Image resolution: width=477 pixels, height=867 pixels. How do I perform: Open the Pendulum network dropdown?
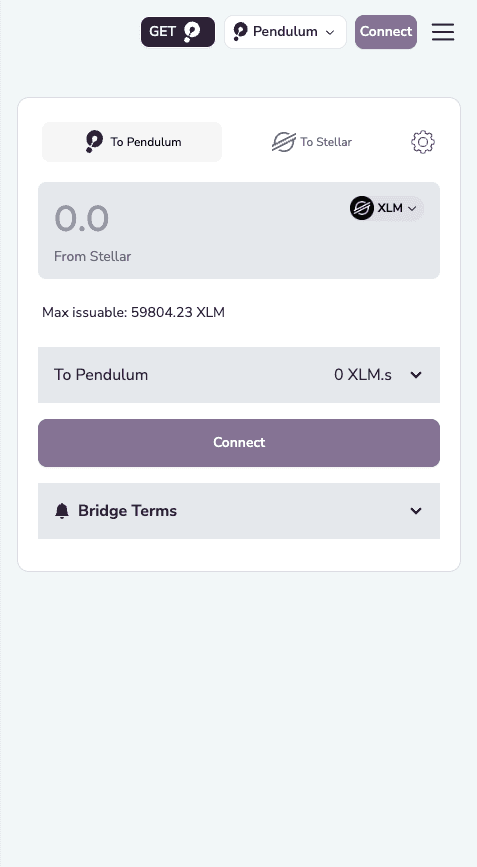pos(285,32)
